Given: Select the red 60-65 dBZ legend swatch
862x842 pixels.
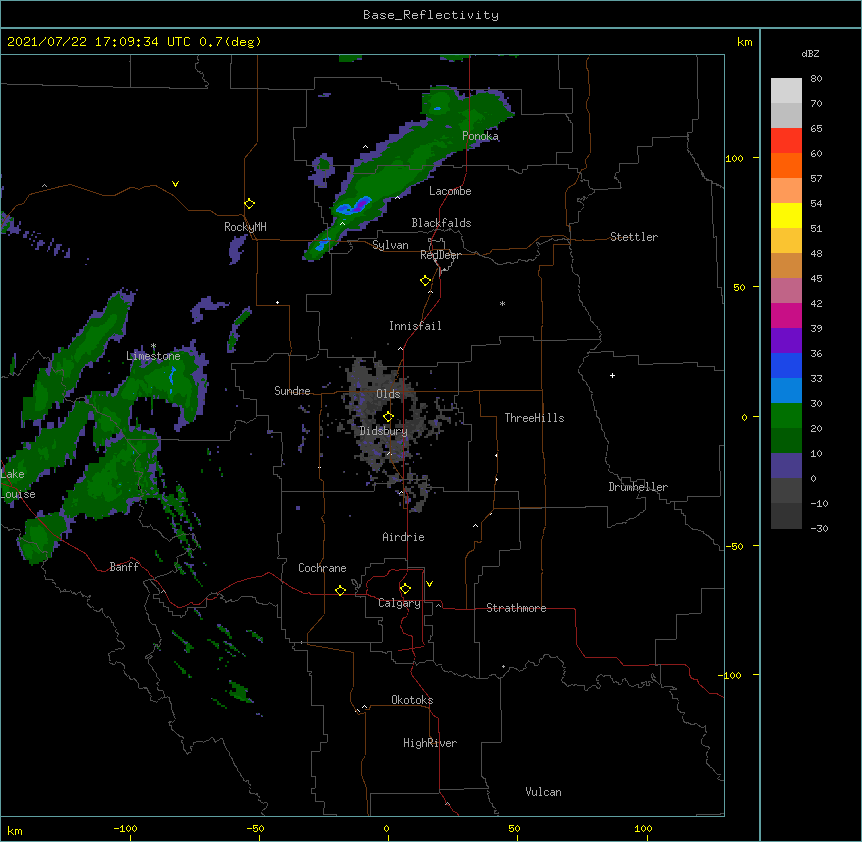Looking at the screenshot, I should (x=786, y=140).
